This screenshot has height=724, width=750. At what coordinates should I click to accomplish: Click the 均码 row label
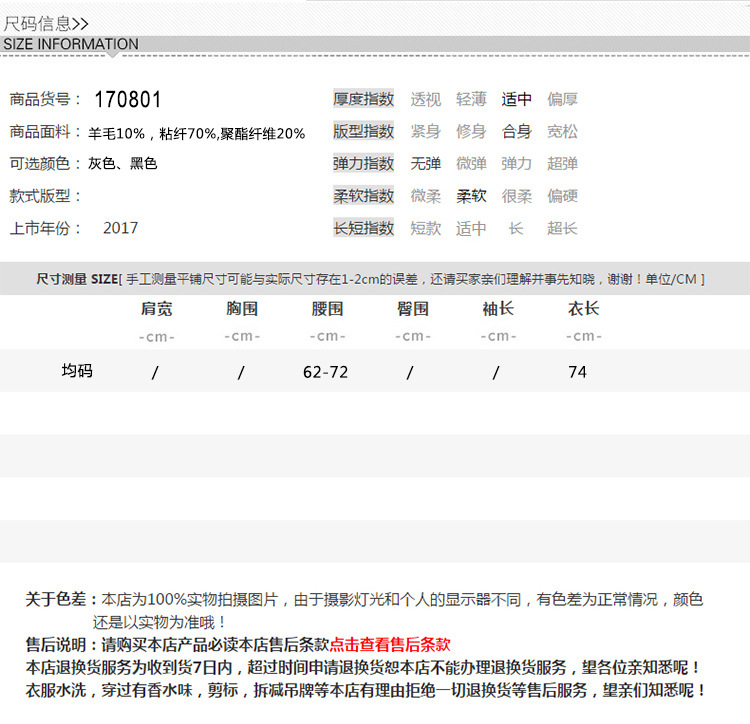(x=77, y=371)
